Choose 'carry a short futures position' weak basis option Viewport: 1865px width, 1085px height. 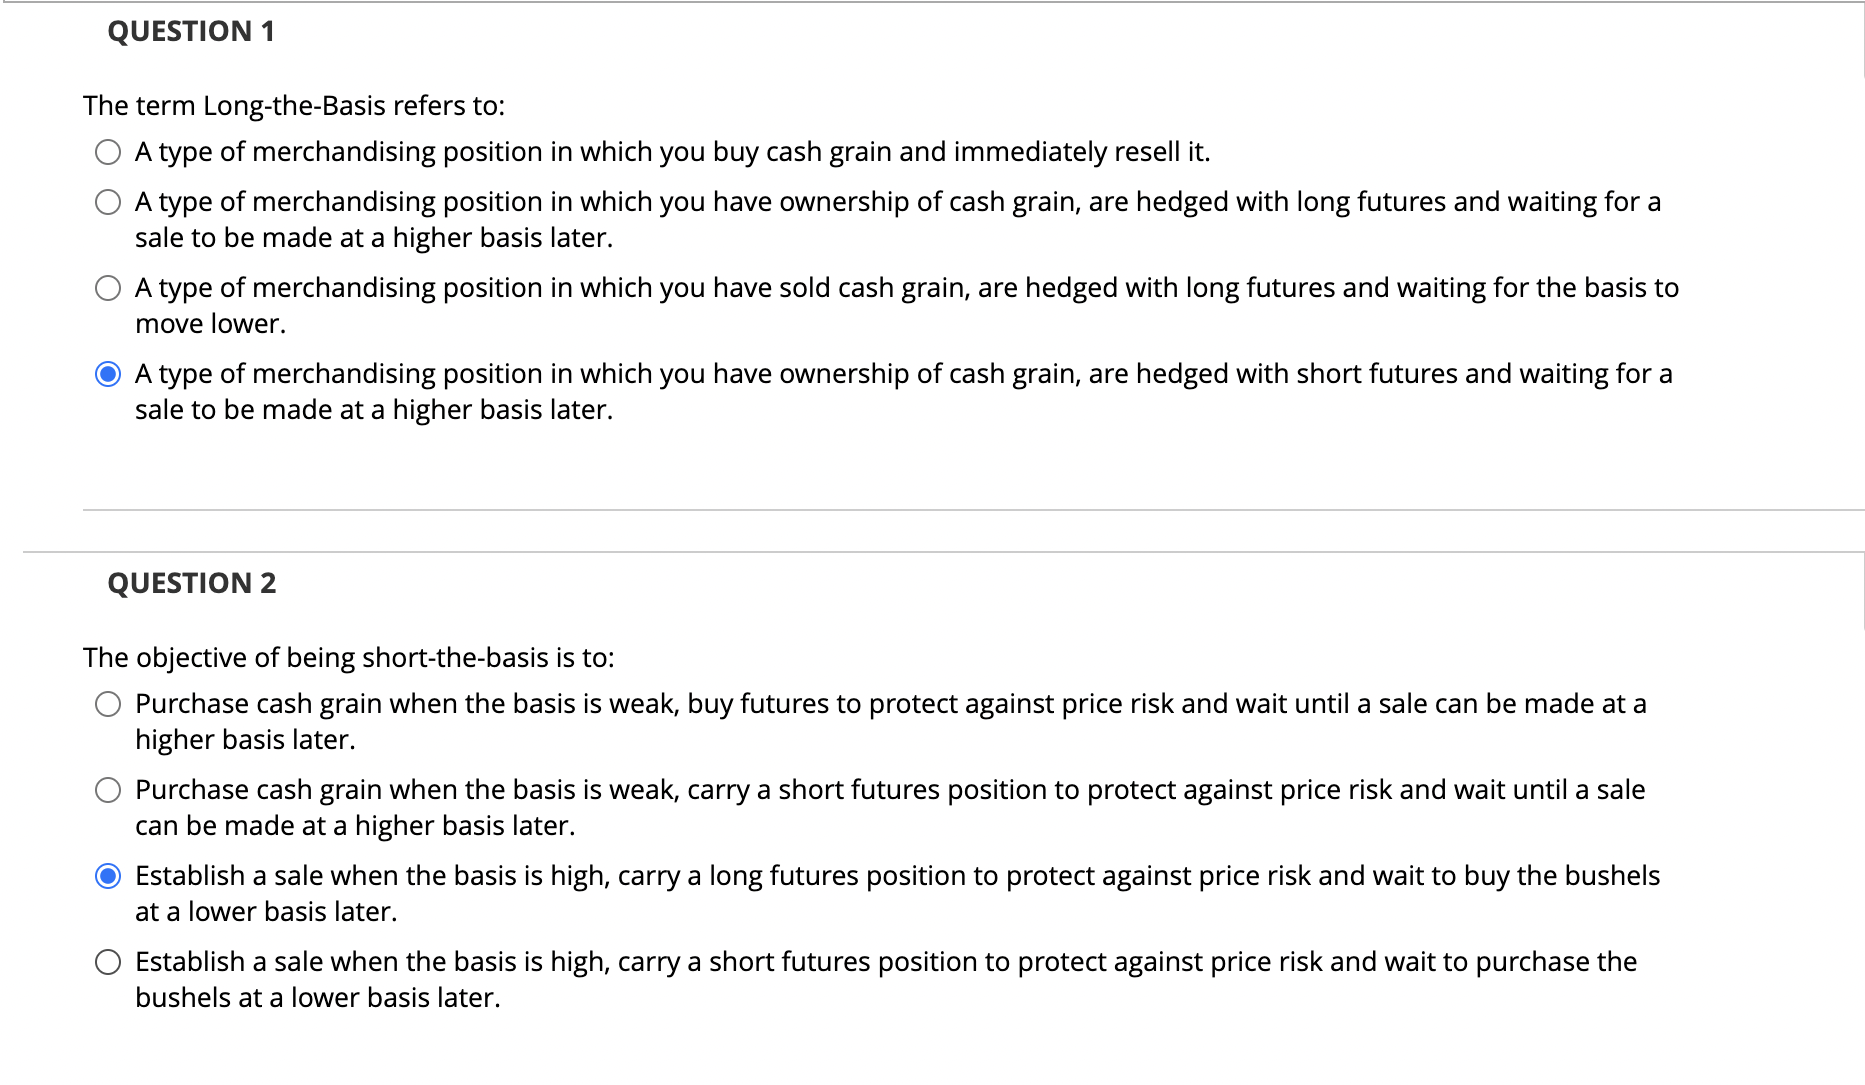click(108, 790)
